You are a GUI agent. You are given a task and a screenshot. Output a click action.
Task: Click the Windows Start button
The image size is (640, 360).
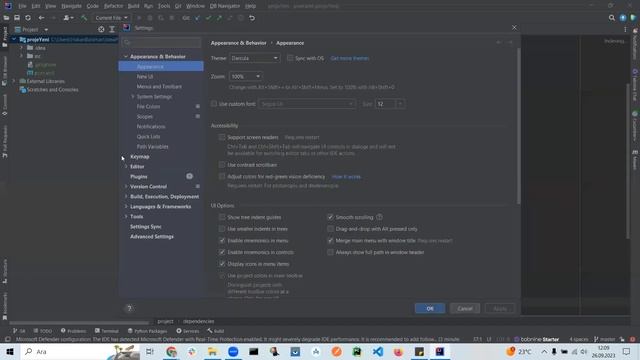click(x=10, y=351)
